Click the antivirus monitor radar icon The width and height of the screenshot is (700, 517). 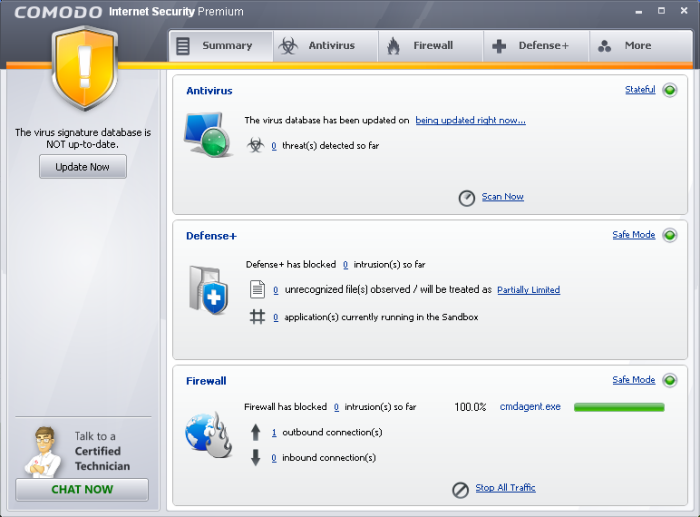click(x=208, y=134)
